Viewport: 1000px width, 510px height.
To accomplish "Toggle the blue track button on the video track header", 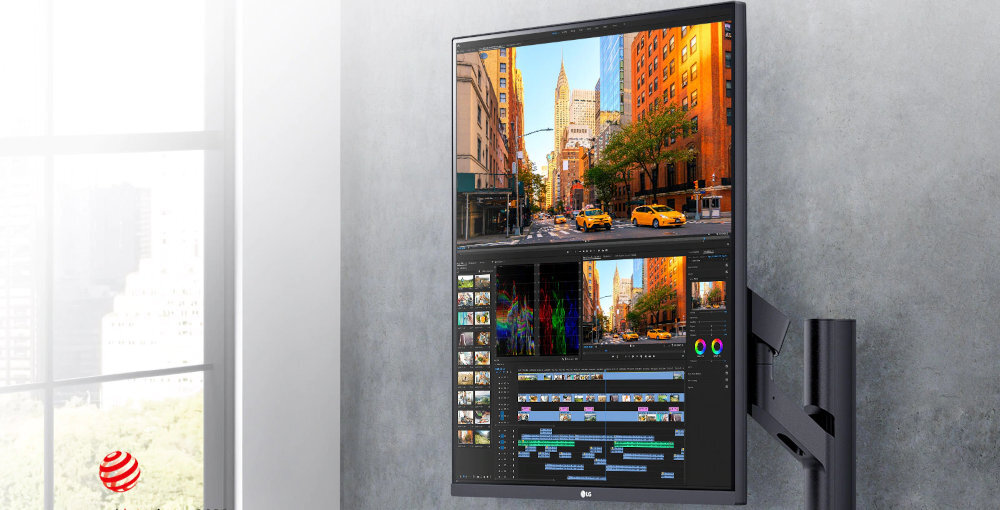I will 501,415.
